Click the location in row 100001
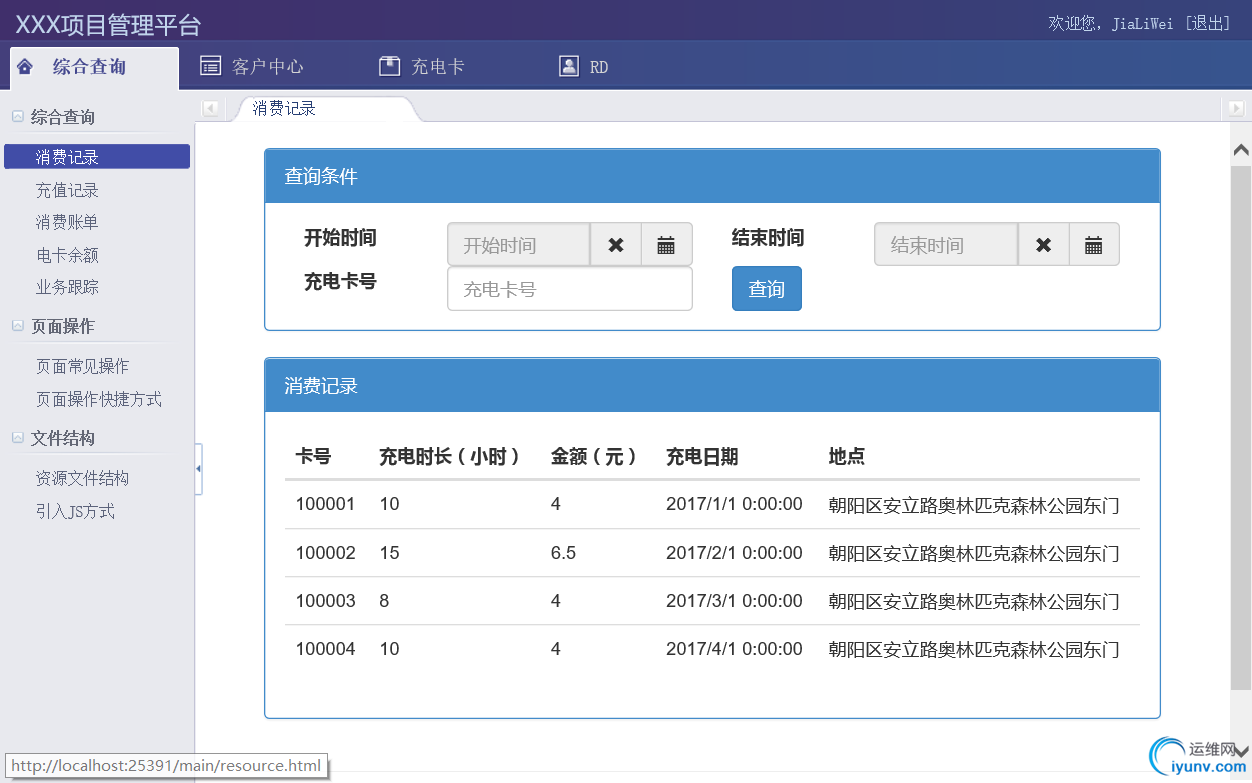Screen dimensions: 1252x783 [974, 505]
